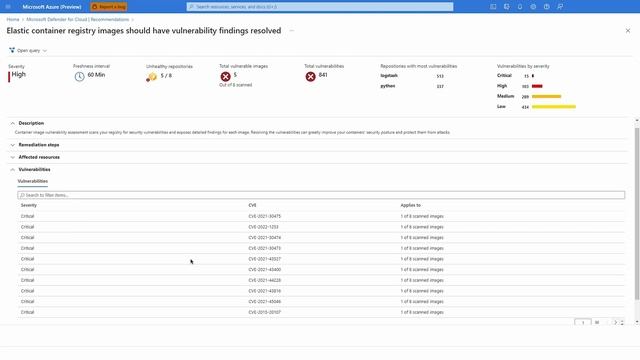640x360 pixels.
Task: Click the Freshness interval clock icon
Action: 79,76
